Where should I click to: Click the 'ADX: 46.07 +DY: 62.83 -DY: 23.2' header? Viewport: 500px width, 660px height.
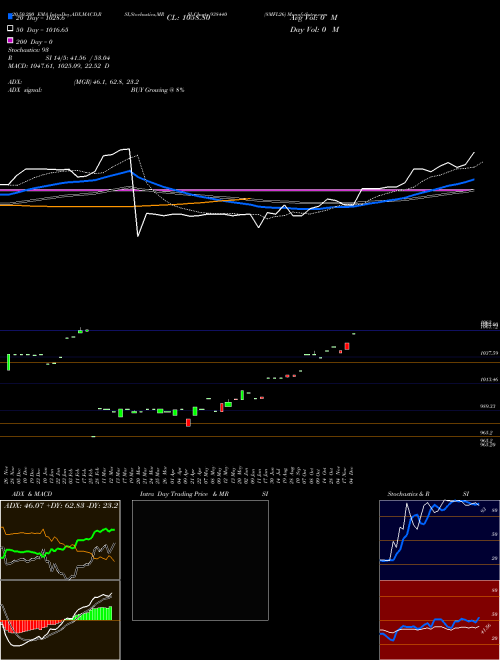tap(61, 505)
